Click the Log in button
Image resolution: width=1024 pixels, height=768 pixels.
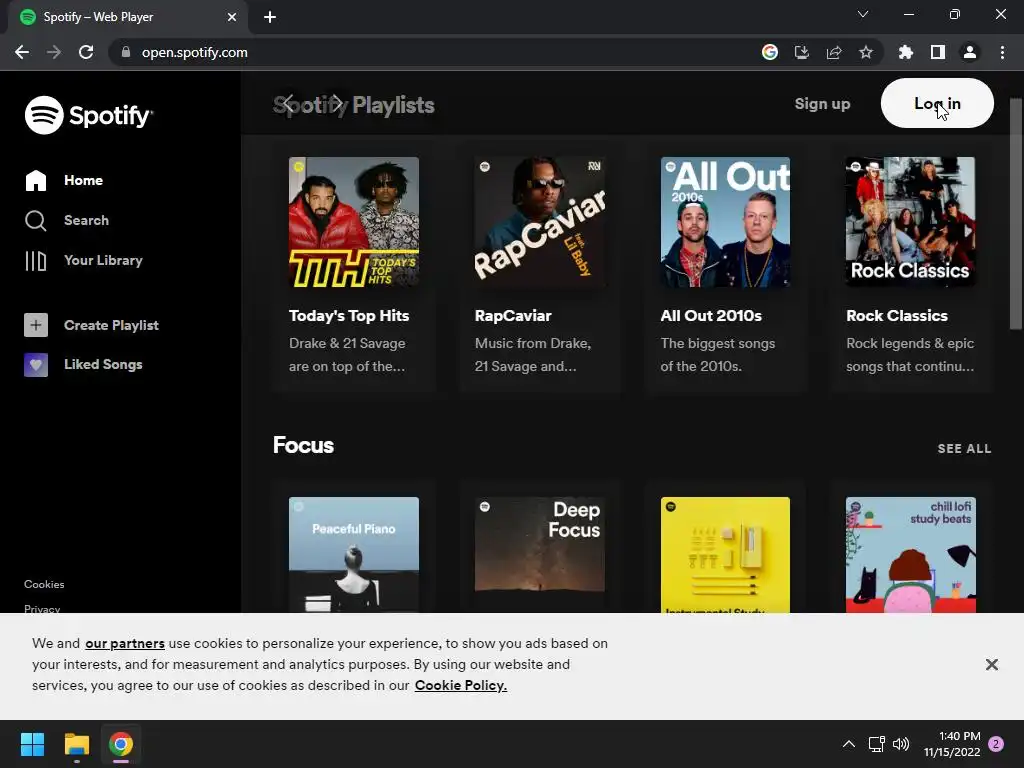click(937, 103)
